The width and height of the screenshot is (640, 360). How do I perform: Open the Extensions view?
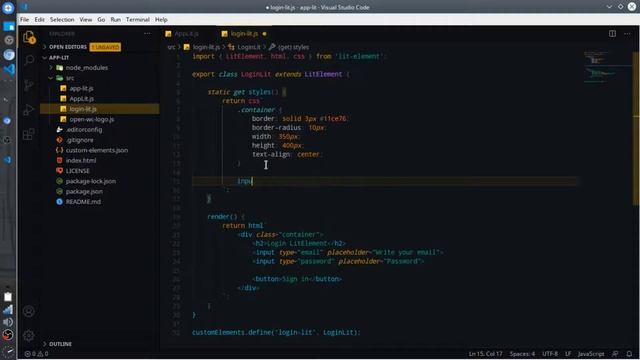(29, 134)
